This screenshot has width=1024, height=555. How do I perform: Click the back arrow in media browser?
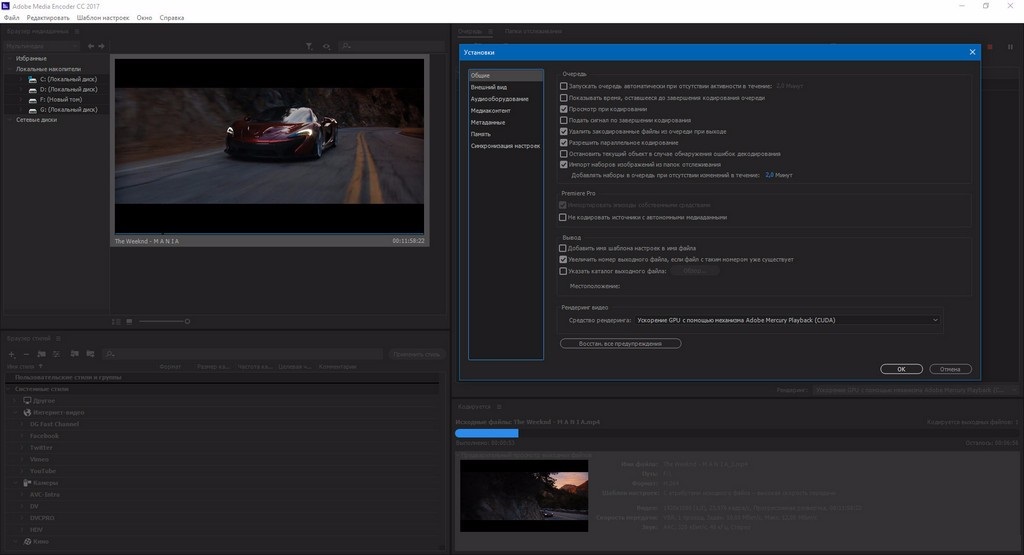[91, 46]
